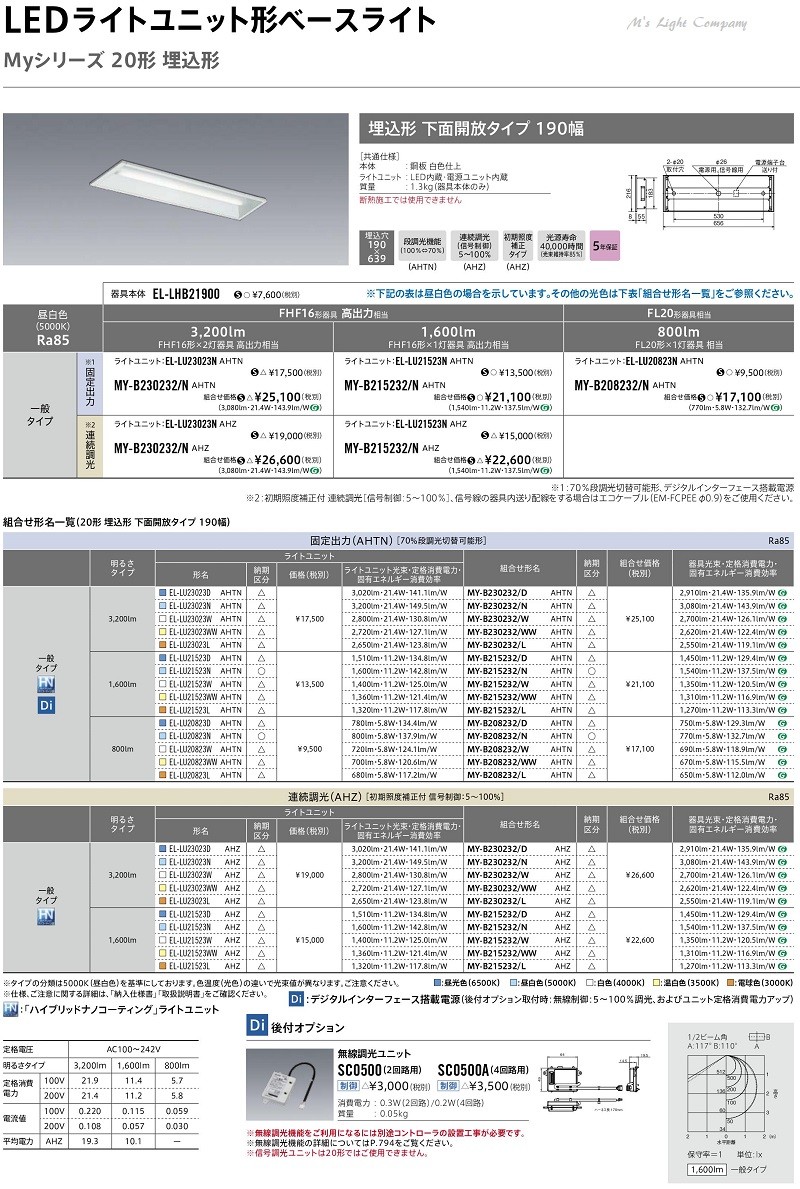Viewport: 800px width, 1189px height.
Task: Click the subtitle Myシリーズ 20形 埋込形
Action: (111, 60)
